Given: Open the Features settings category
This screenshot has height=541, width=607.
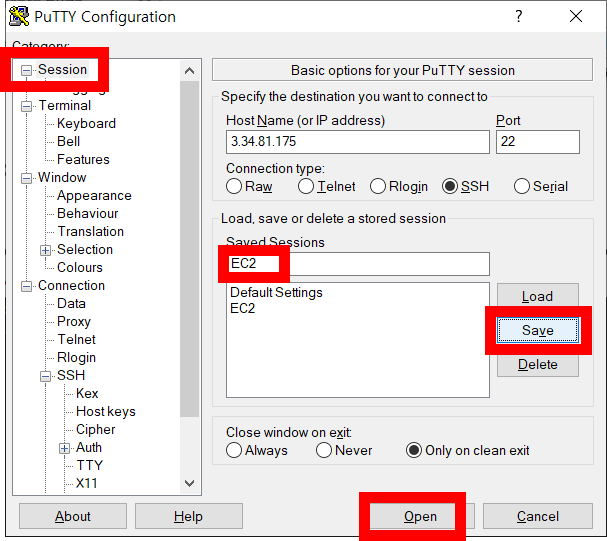Looking at the screenshot, I should (83, 159).
